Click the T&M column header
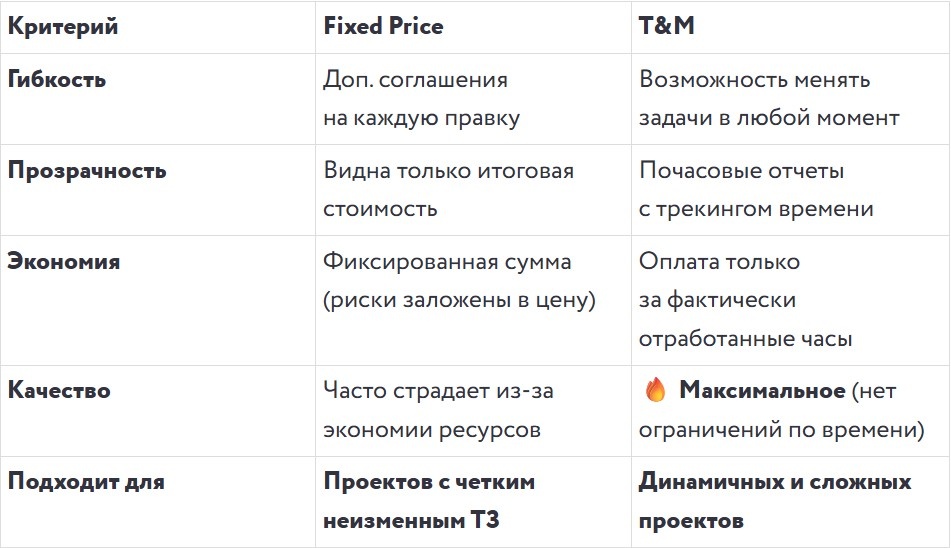Image resolution: width=951 pixels, height=548 pixels. pos(667,25)
